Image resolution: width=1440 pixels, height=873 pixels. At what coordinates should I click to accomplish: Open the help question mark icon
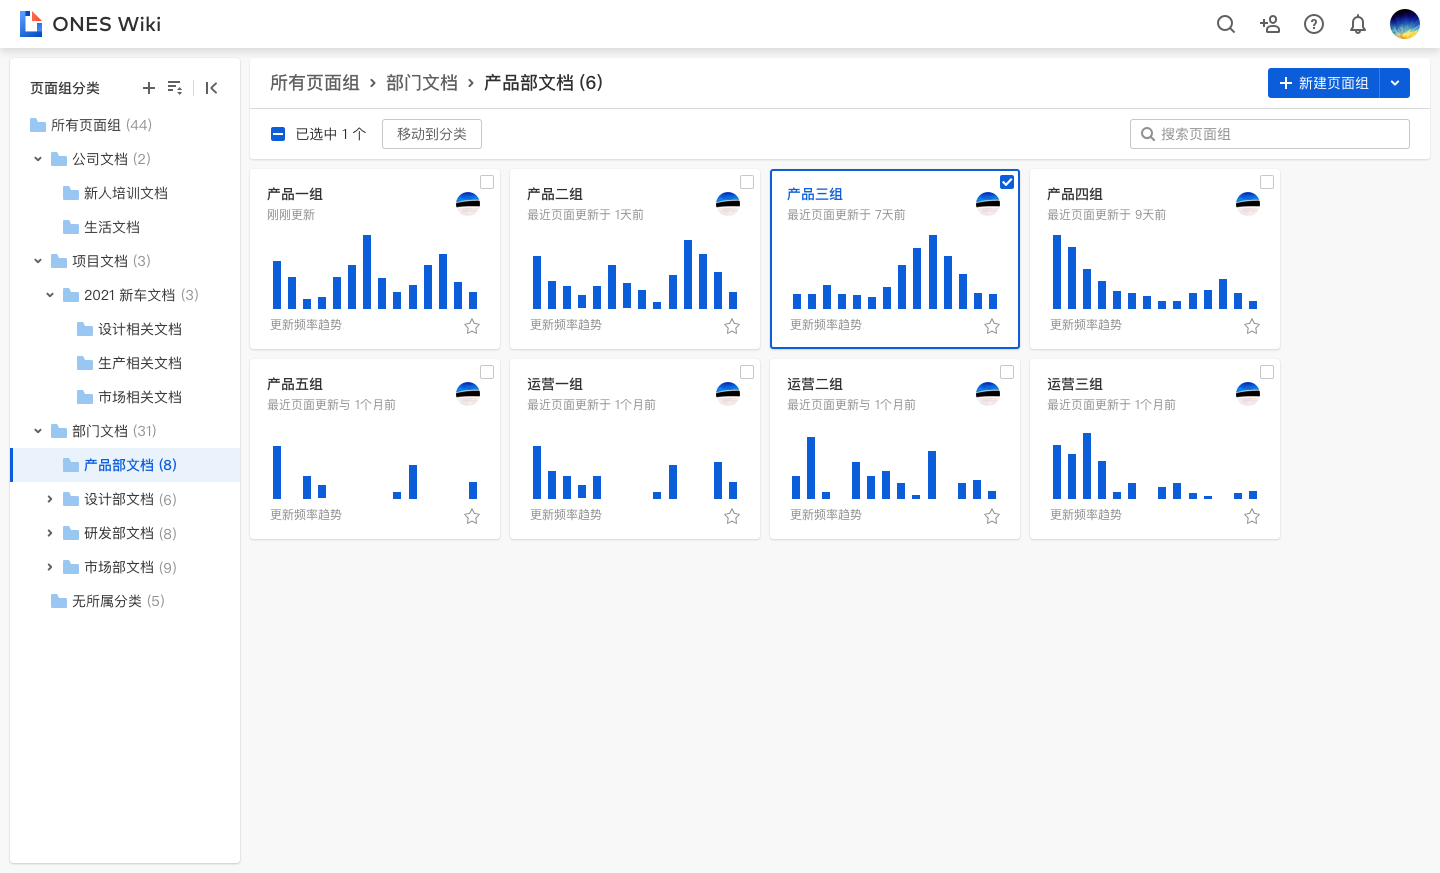click(x=1314, y=24)
